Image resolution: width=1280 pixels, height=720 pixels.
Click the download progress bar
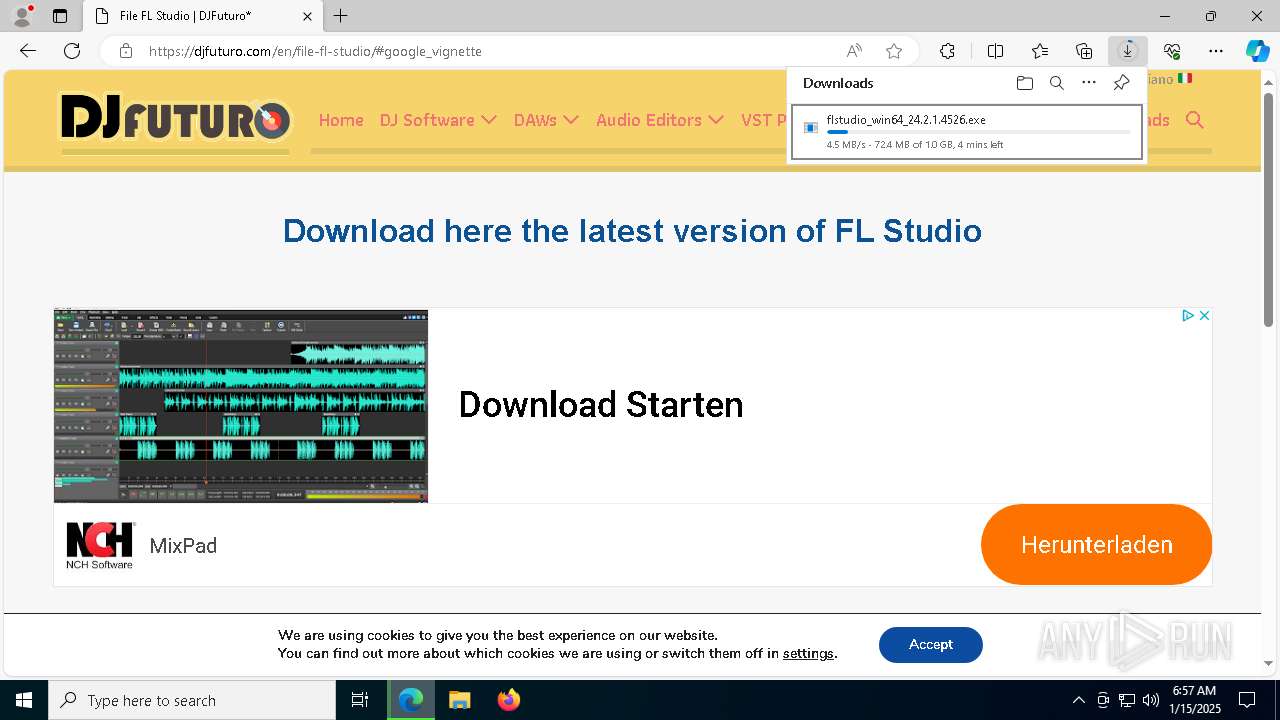coord(978,132)
